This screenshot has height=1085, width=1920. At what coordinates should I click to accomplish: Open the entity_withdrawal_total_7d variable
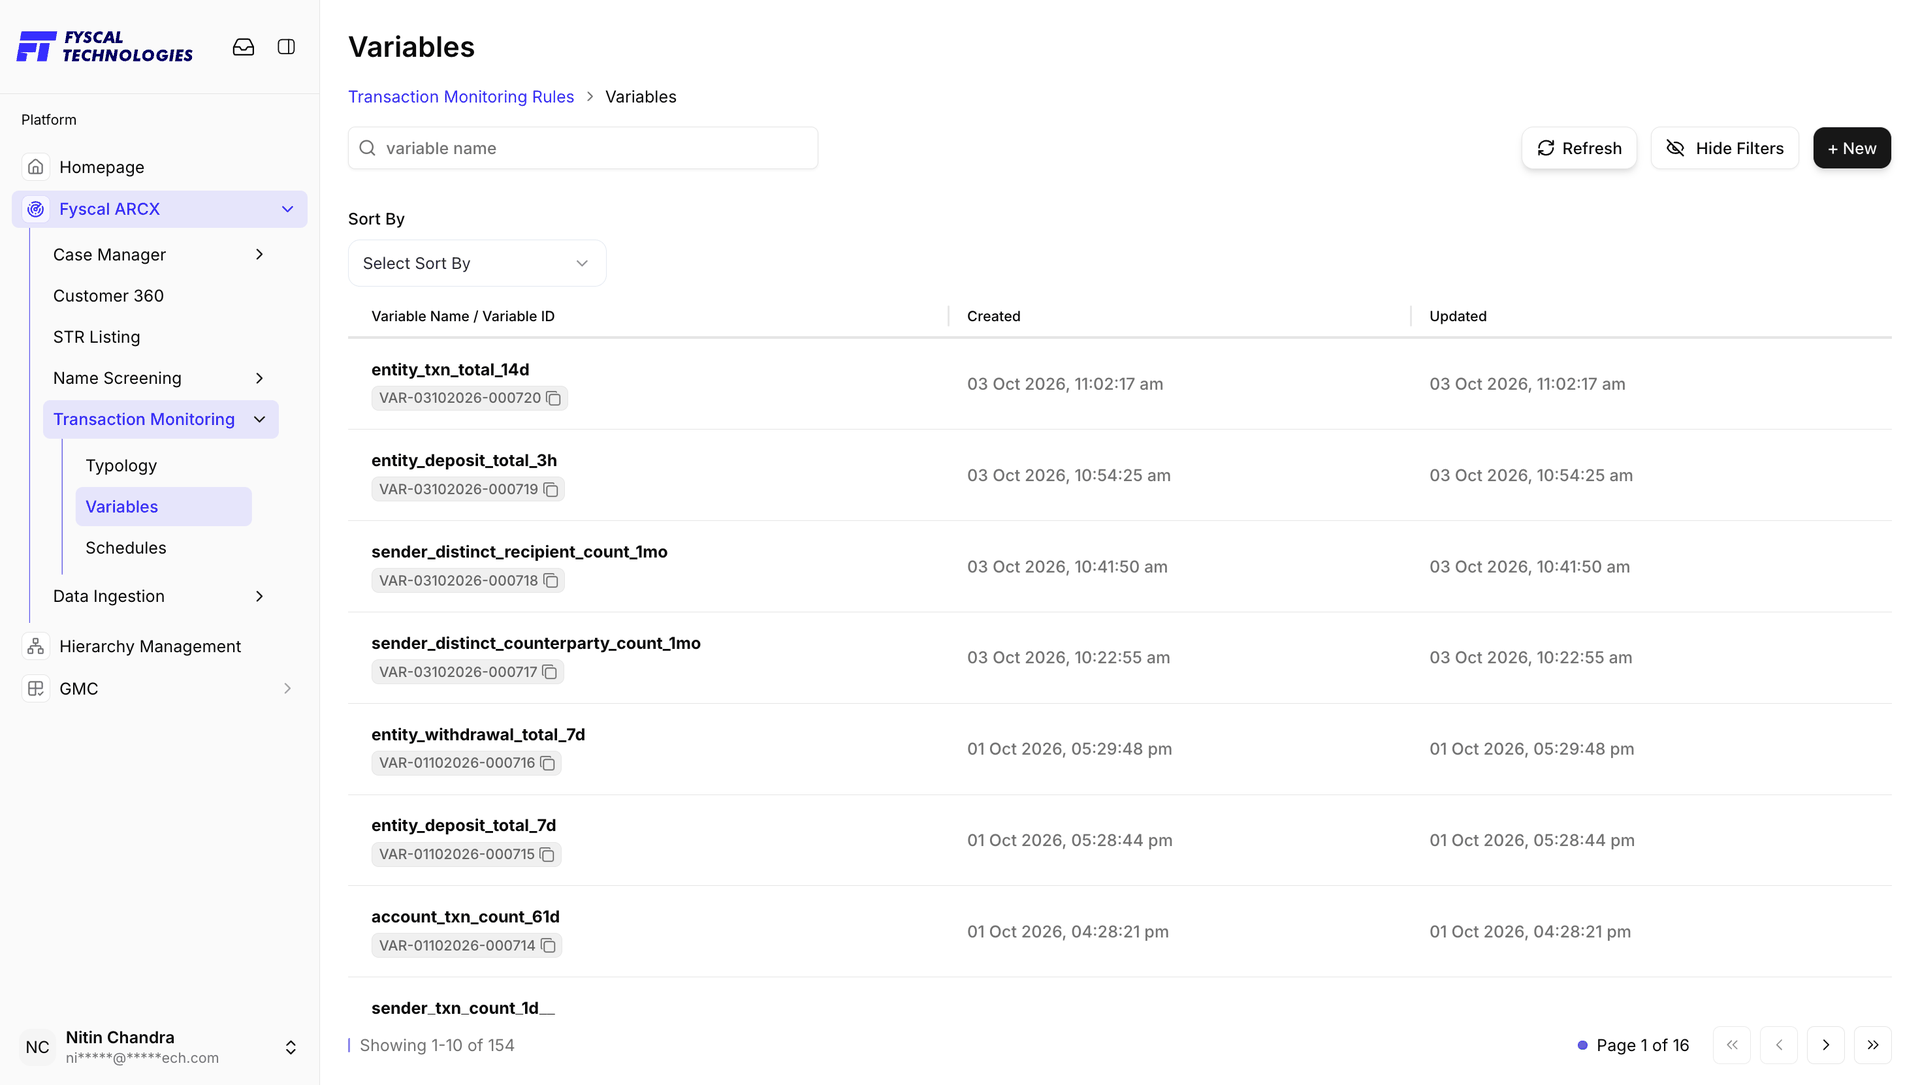478,735
